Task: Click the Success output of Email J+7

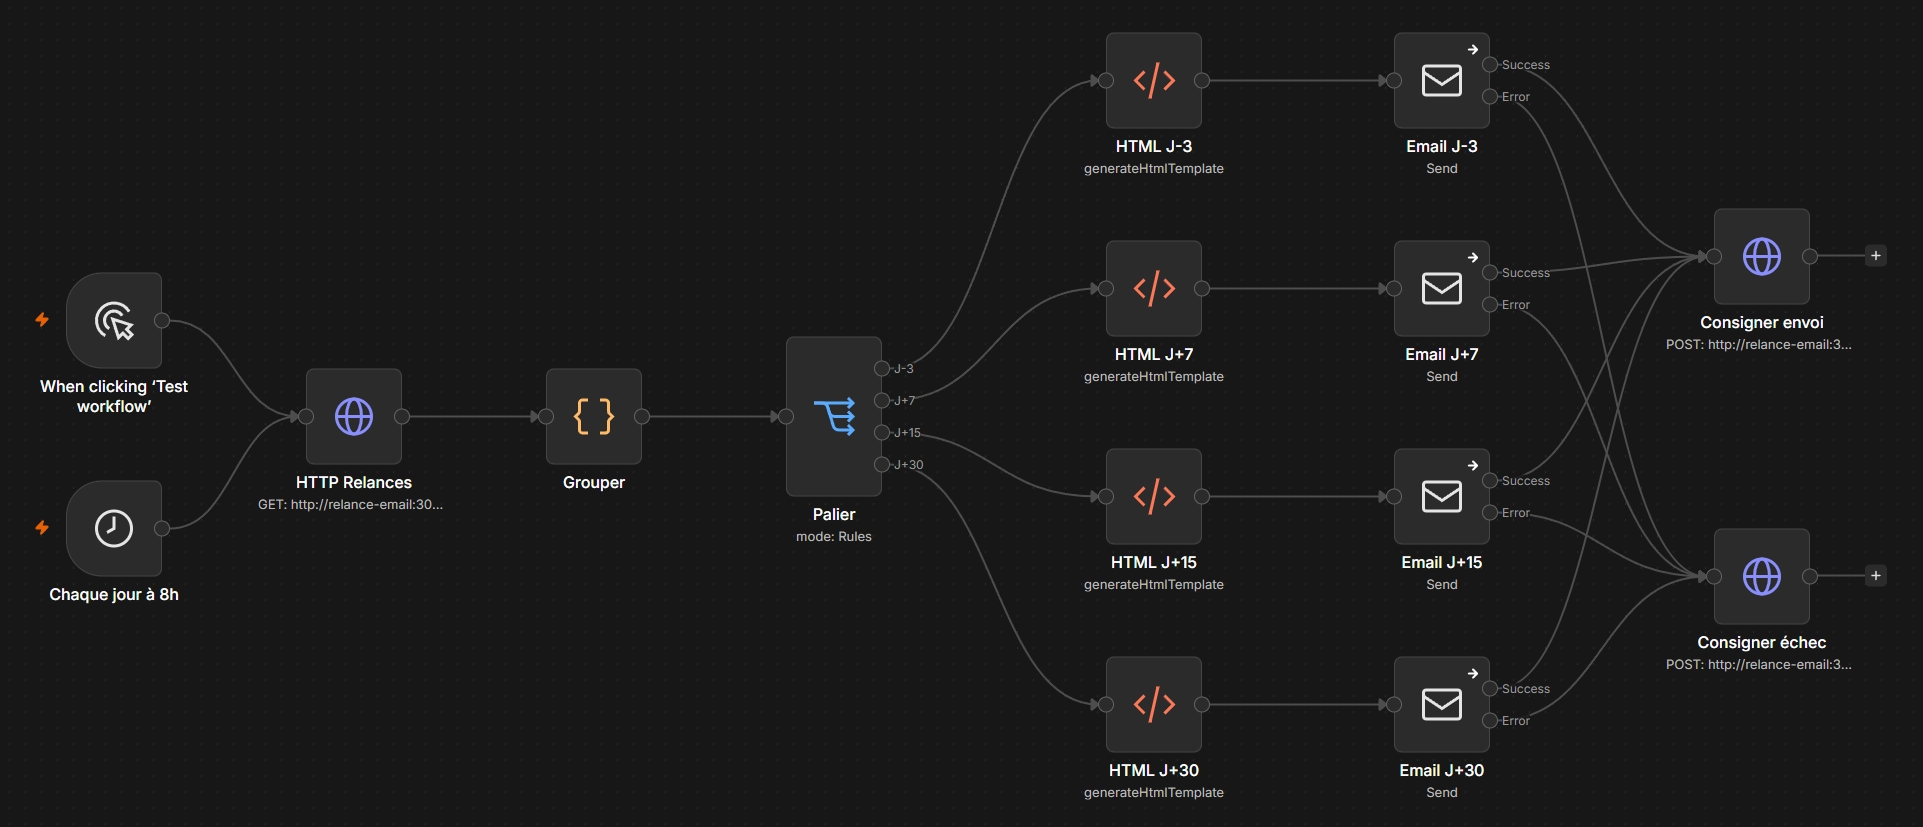Action: [1490, 272]
